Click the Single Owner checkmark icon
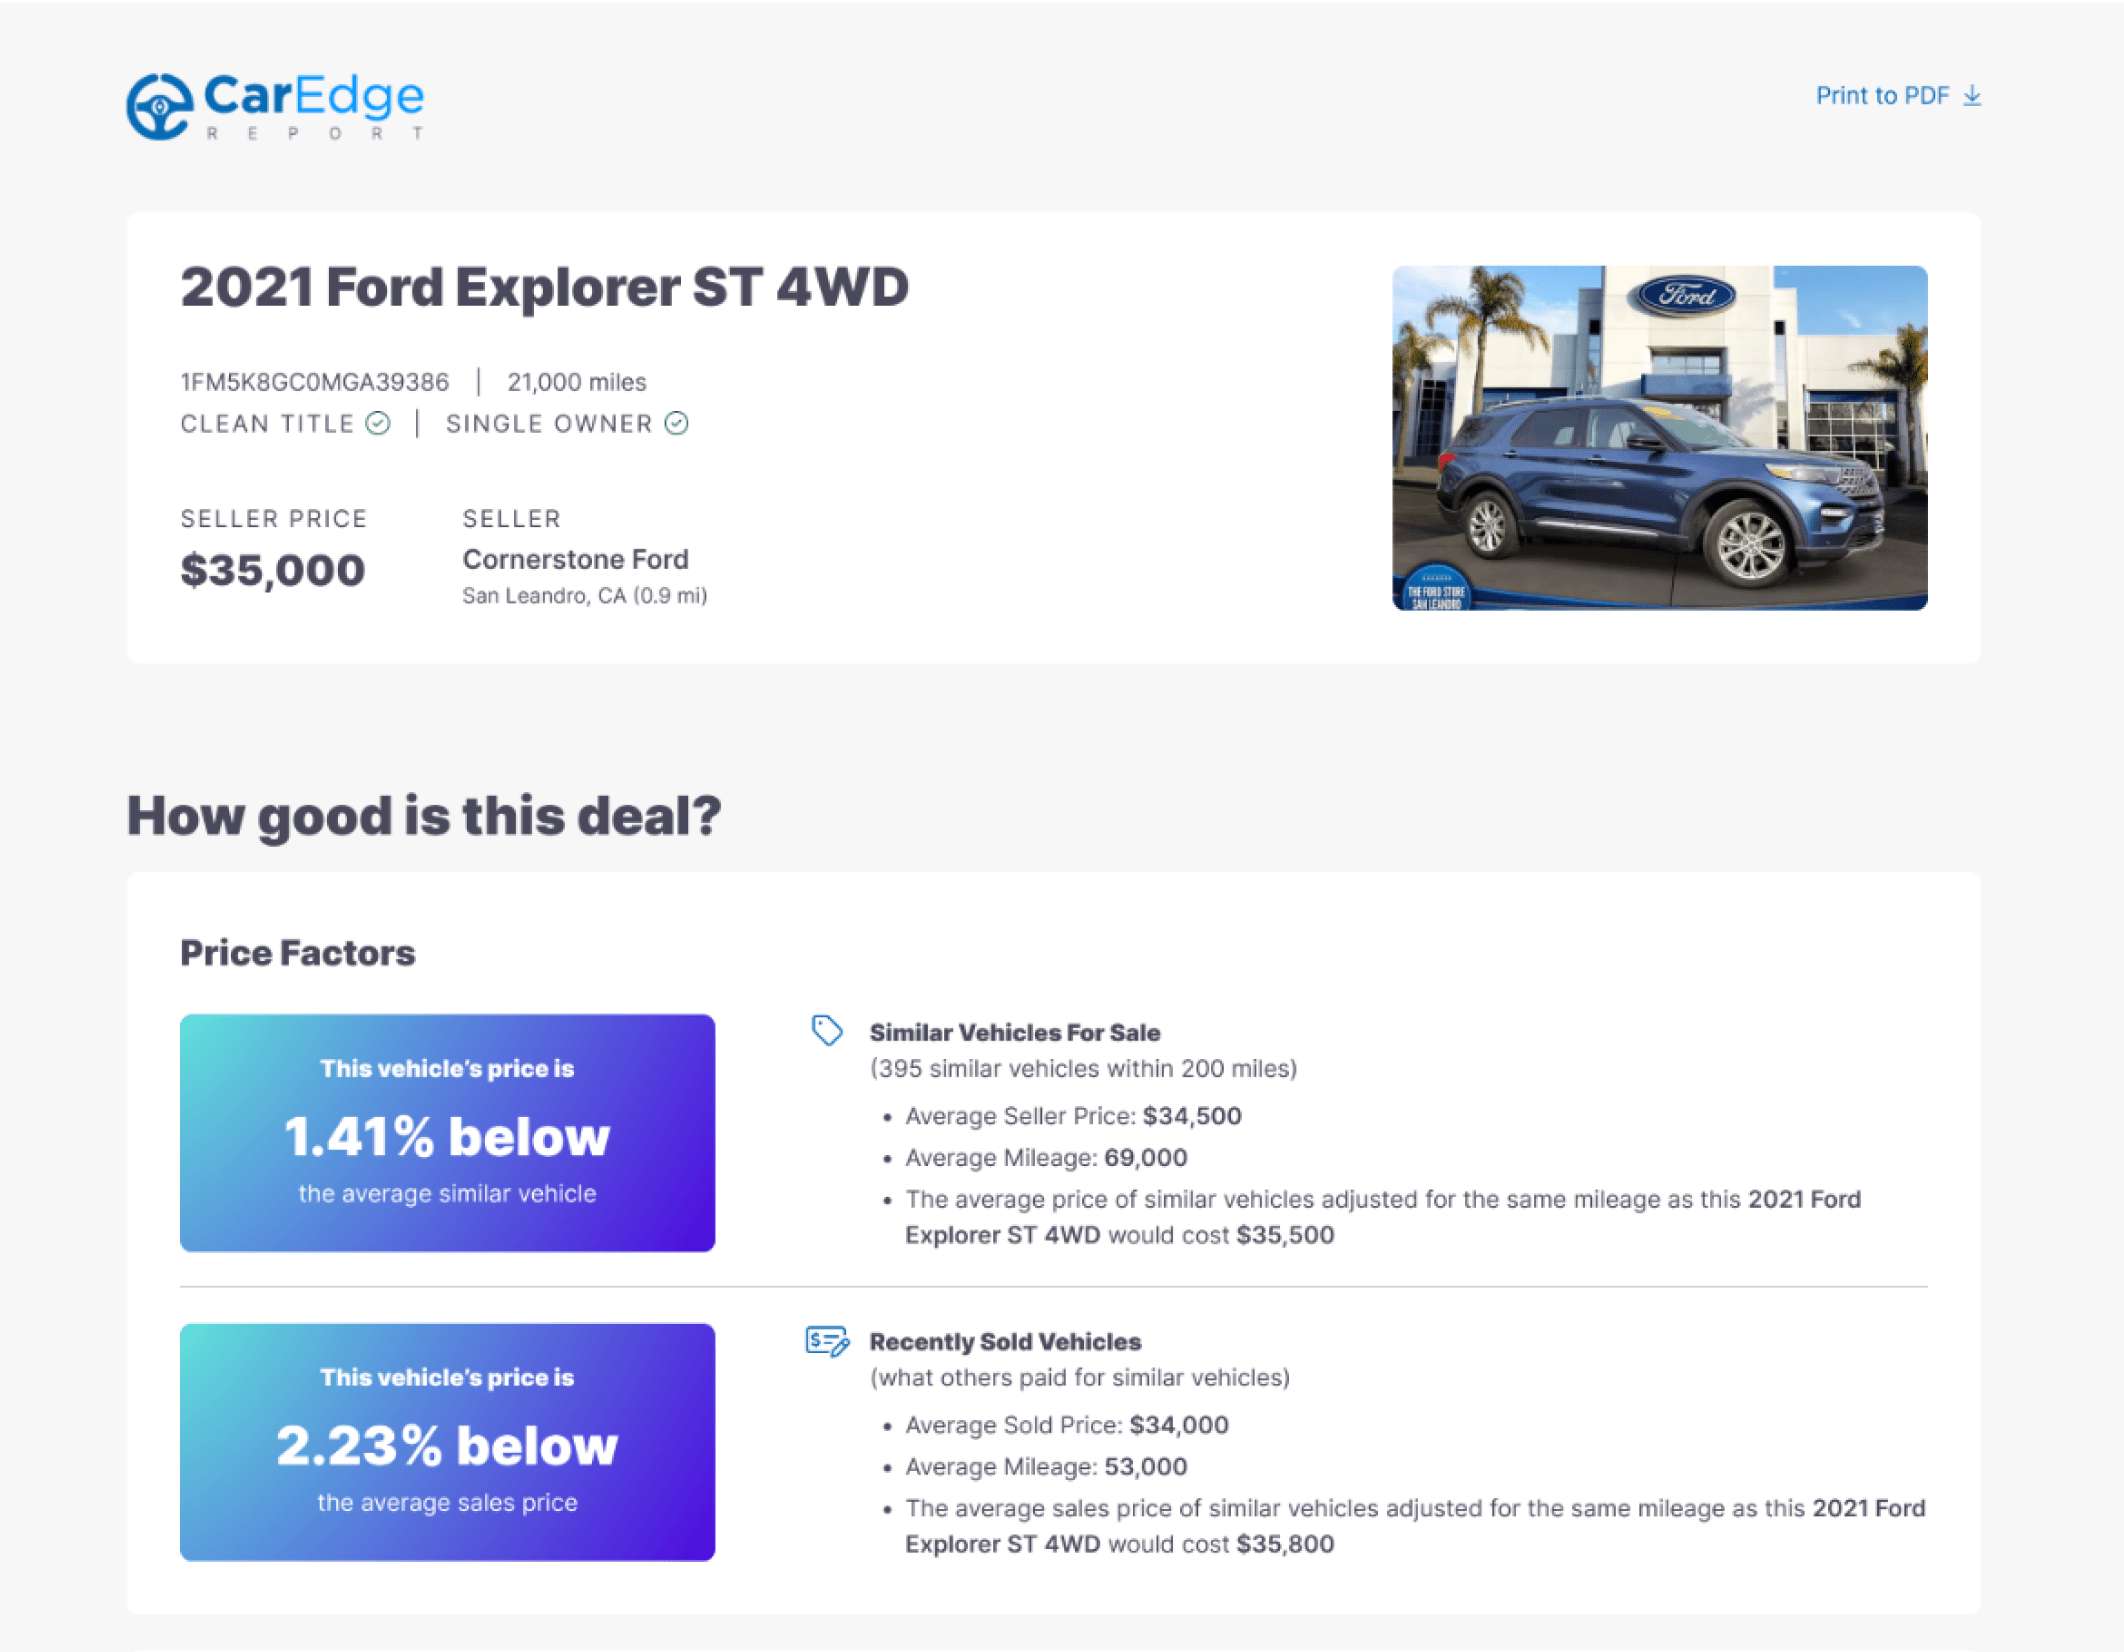Viewport: 2124px width, 1652px height. pyautogui.click(x=677, y=424)
